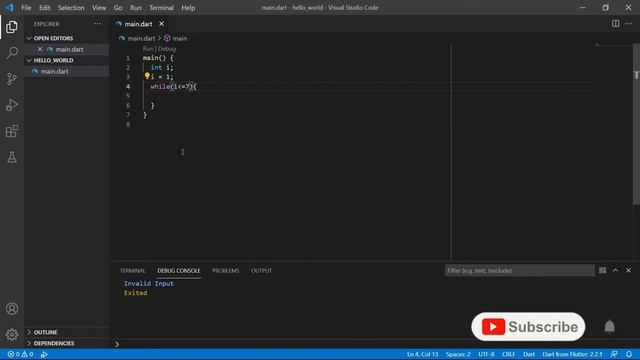Screen dimensions: 640x360
Task: Open the Accounts menu icon
Action: pyautogui.click(x=12, y=309)
